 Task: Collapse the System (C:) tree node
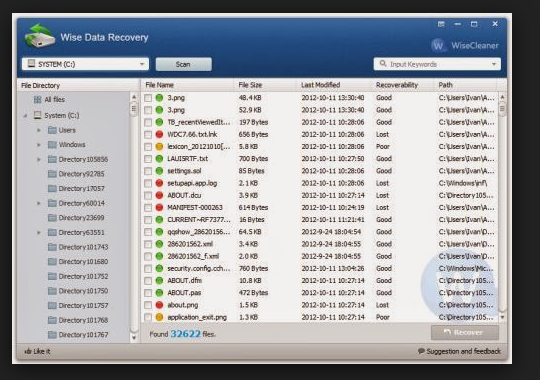(x=25, y=116)
